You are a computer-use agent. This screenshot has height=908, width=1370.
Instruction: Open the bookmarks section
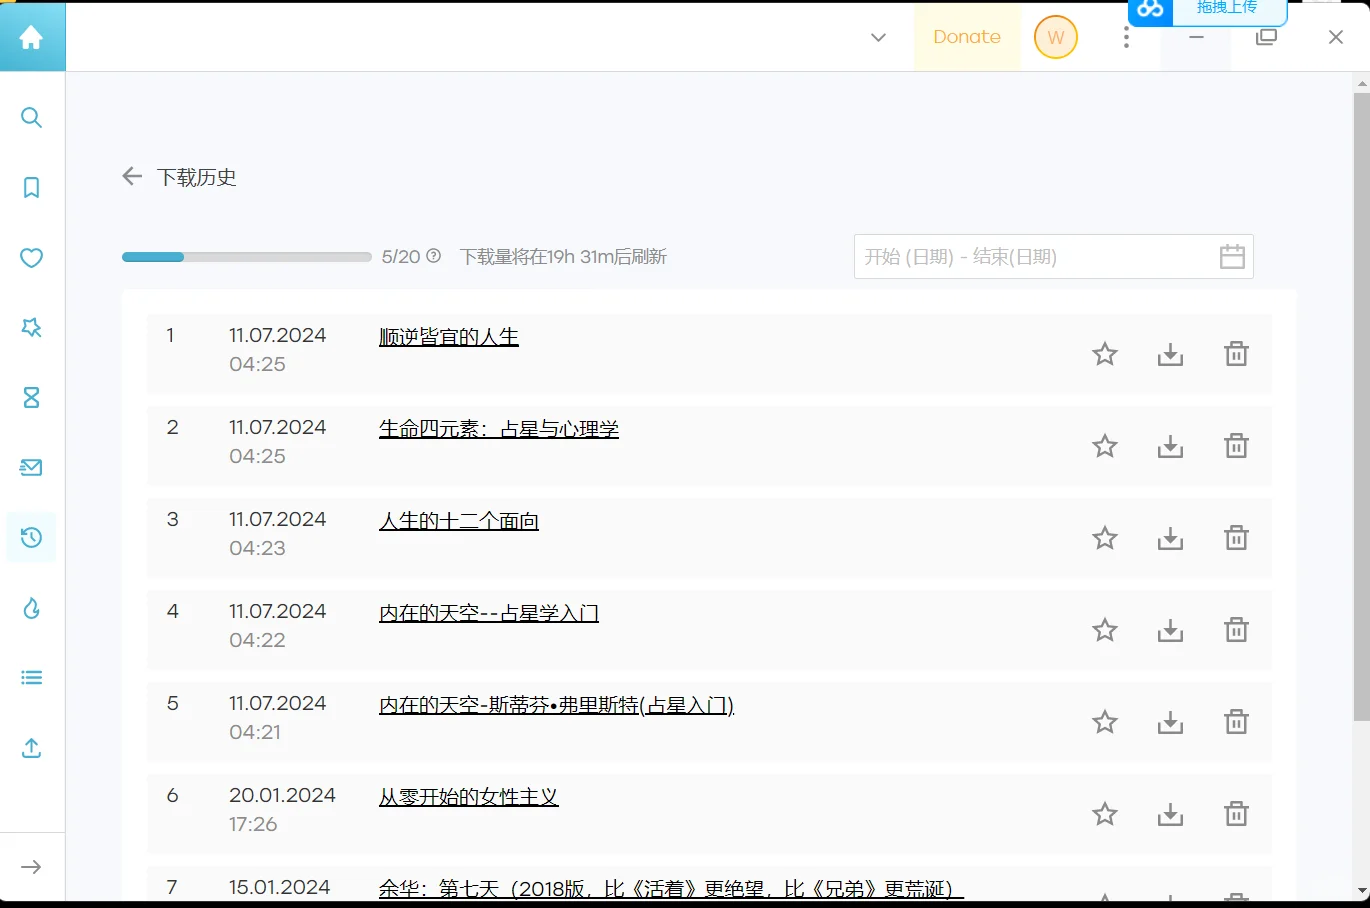[x=31, y=187]
